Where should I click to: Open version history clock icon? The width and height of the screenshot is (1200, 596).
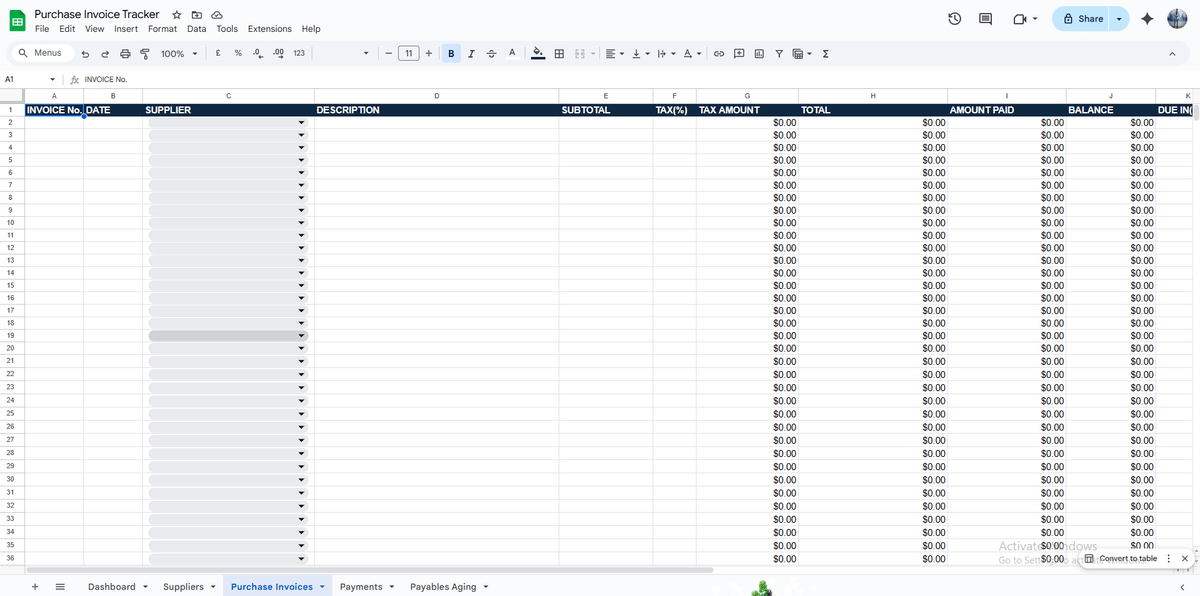click(x=955, y=19)
